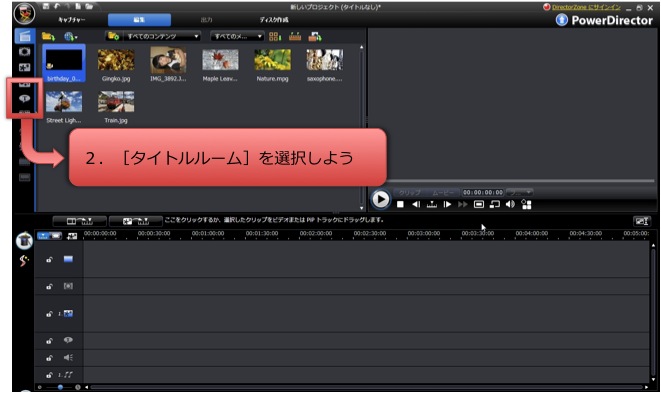
Task: Click the library view grid icon
Action: (x=275, y=37)
